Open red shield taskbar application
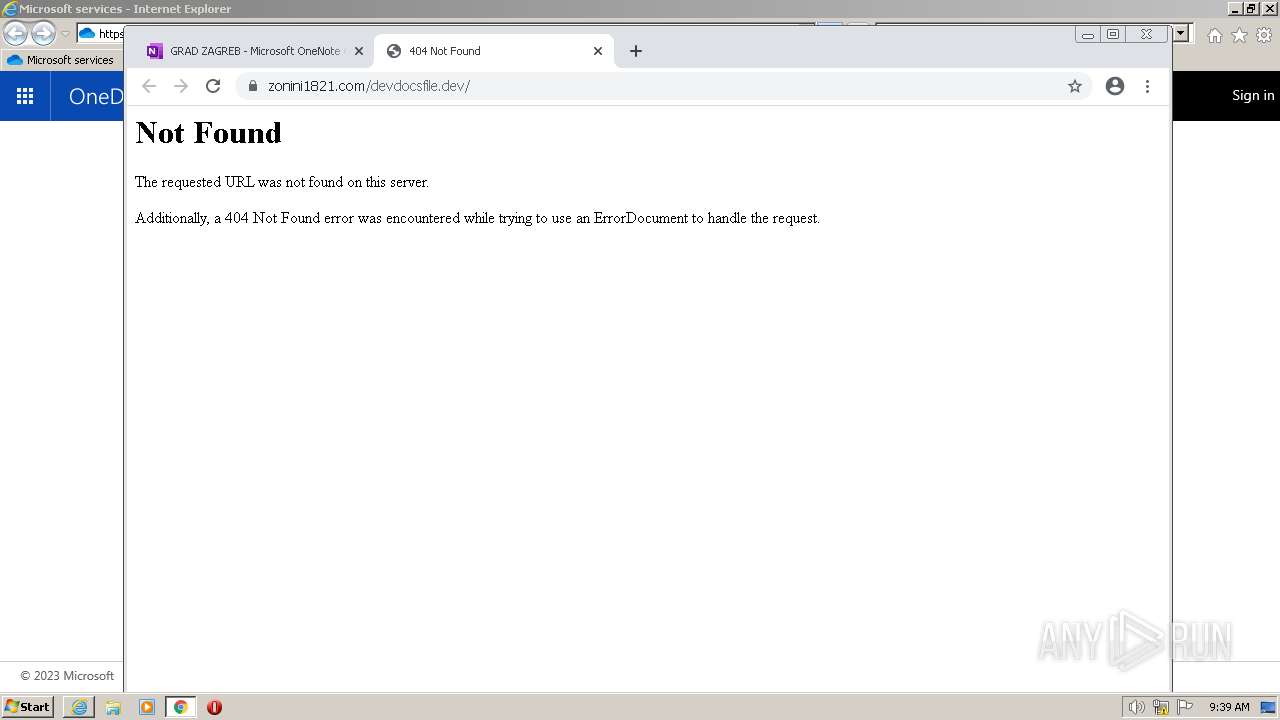Viewport: 1280px width, 720px height. pos(214,707)
